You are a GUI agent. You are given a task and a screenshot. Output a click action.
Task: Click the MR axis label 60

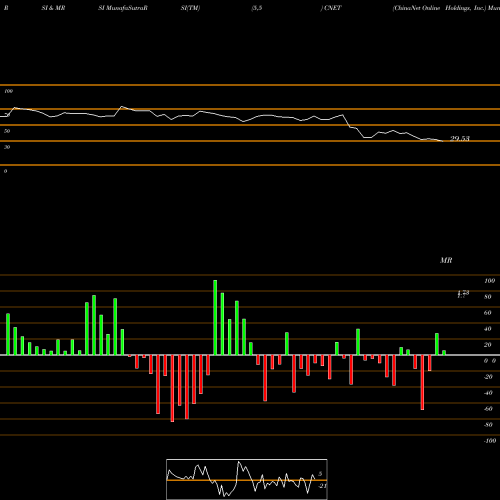(x=488, y=313)
